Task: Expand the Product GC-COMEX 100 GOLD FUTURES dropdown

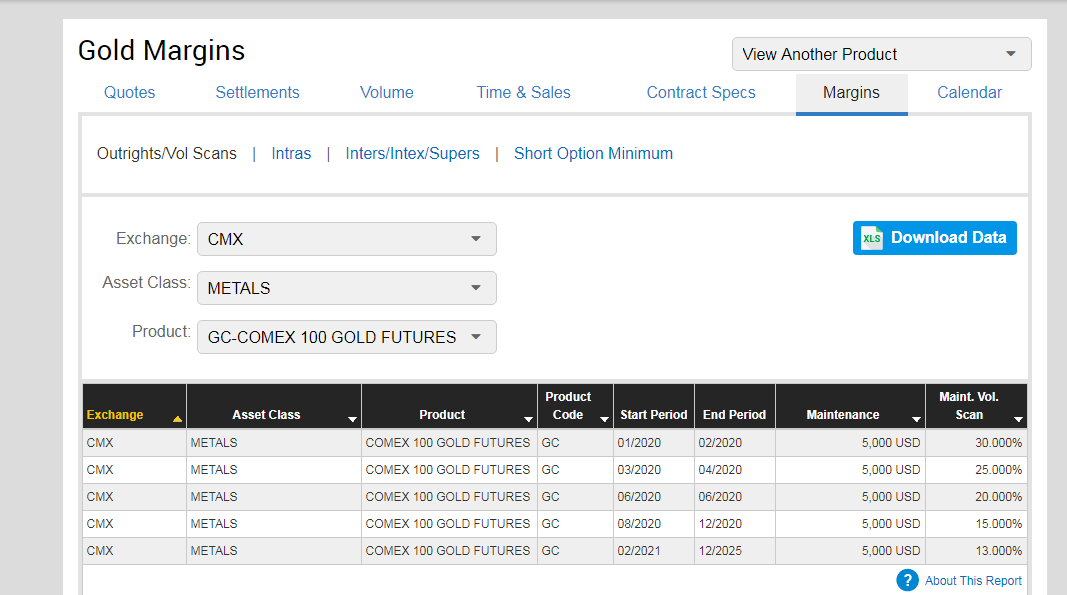Action: pyautogui.click(x=346, y=337)
